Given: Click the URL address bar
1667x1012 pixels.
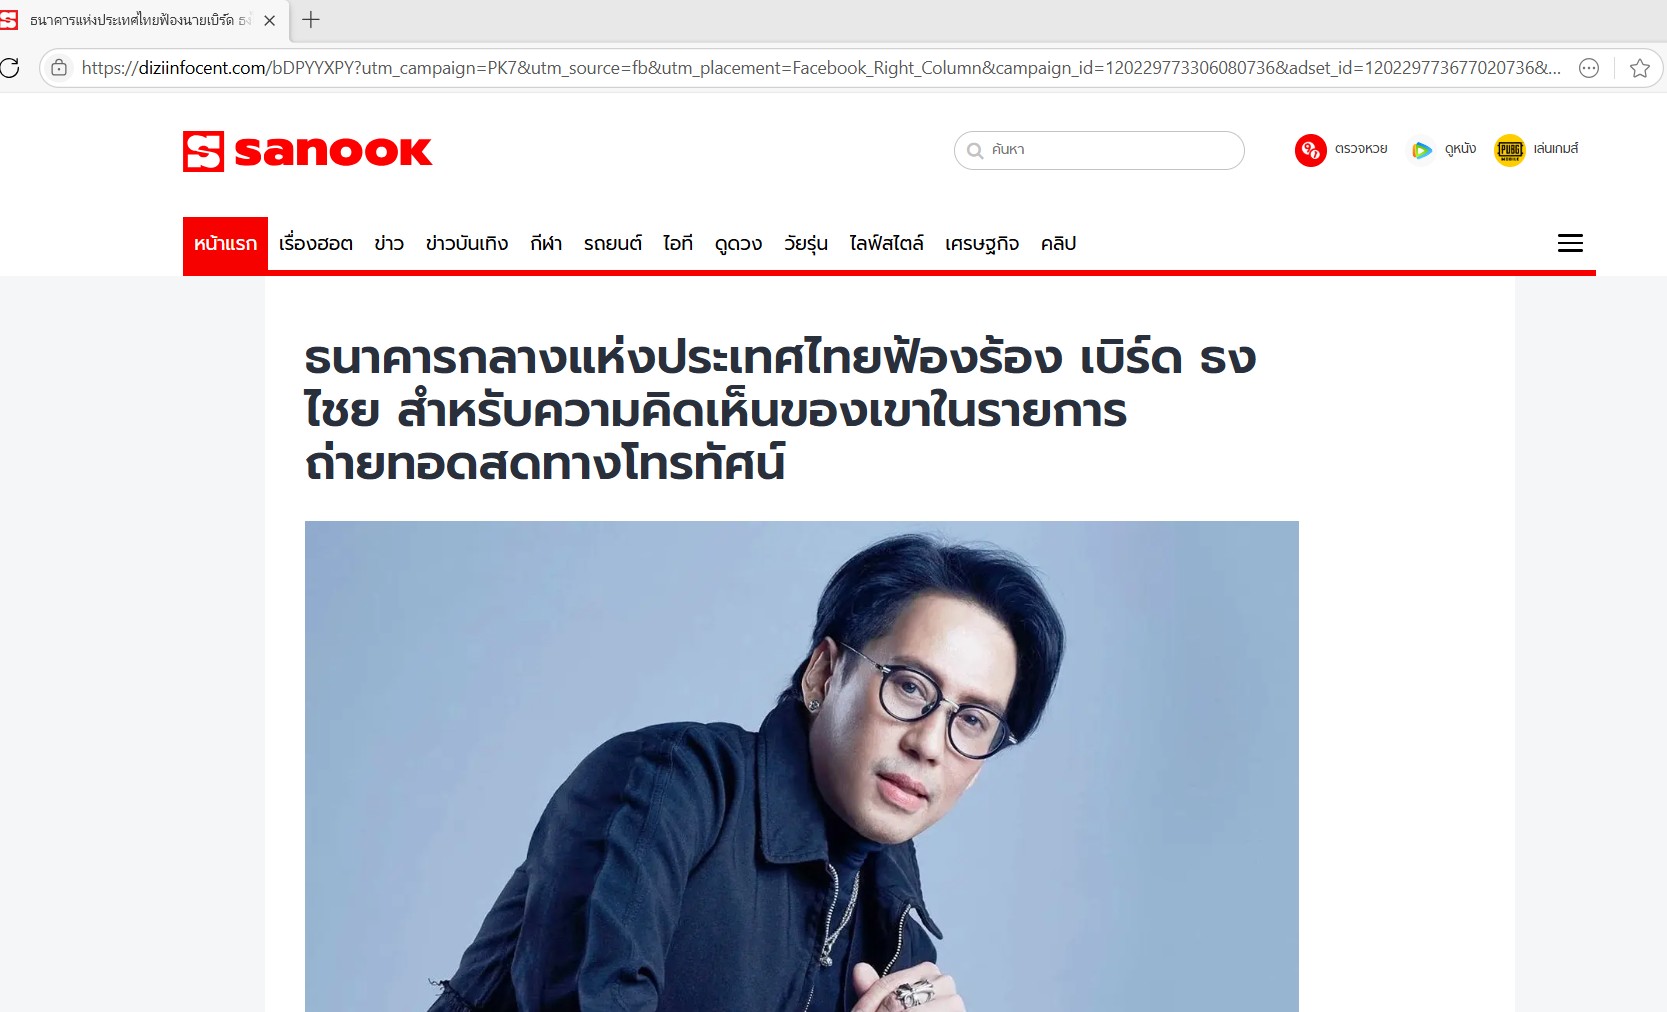Looking at the screenshot, I should [x=820, y=68].
